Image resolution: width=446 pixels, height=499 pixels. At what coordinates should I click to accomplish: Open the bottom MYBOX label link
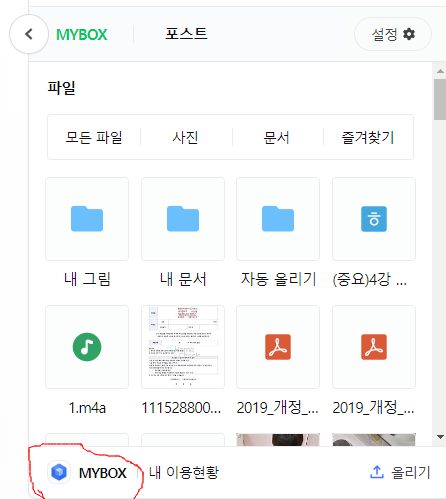(x=103, y=473)
